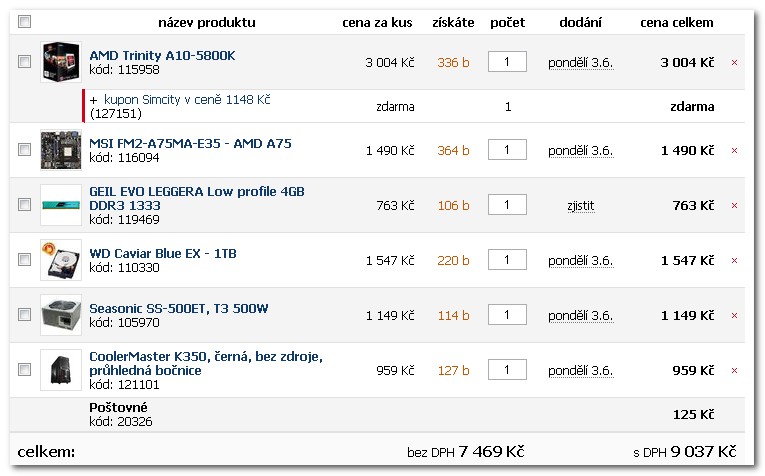This screenshot has height=476, width=765.
Task: Click the 'bez DPH 7 469 Kč' total
Action: click(465, 452)
